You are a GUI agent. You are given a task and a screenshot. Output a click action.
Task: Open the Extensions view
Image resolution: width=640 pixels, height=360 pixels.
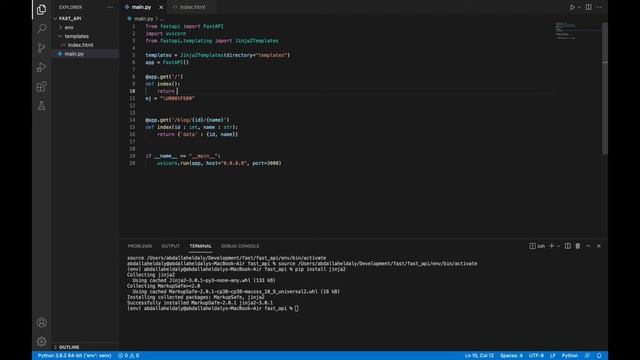(41, 86)
